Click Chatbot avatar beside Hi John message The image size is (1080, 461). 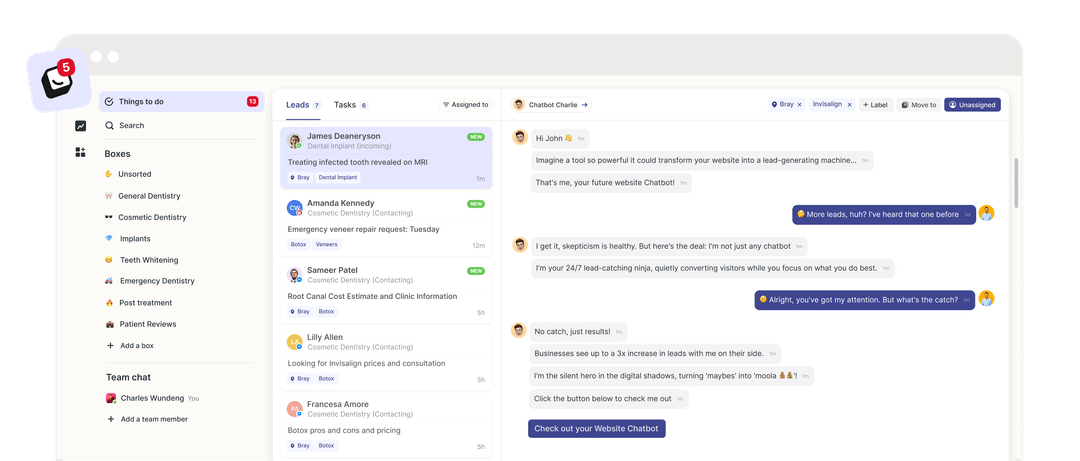(519, 137)
